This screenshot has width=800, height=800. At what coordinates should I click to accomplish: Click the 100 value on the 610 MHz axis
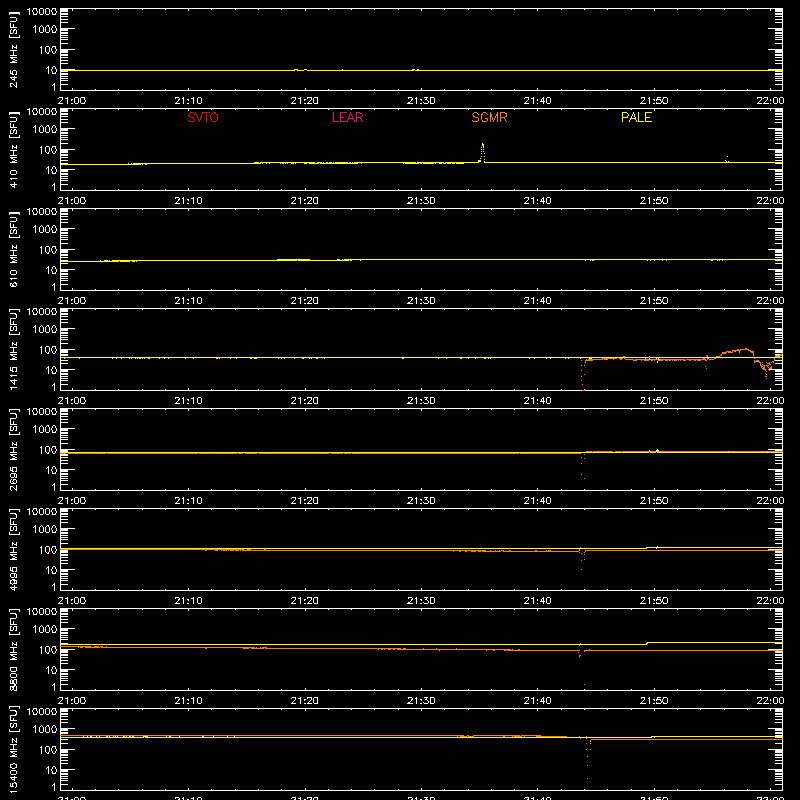48,249
